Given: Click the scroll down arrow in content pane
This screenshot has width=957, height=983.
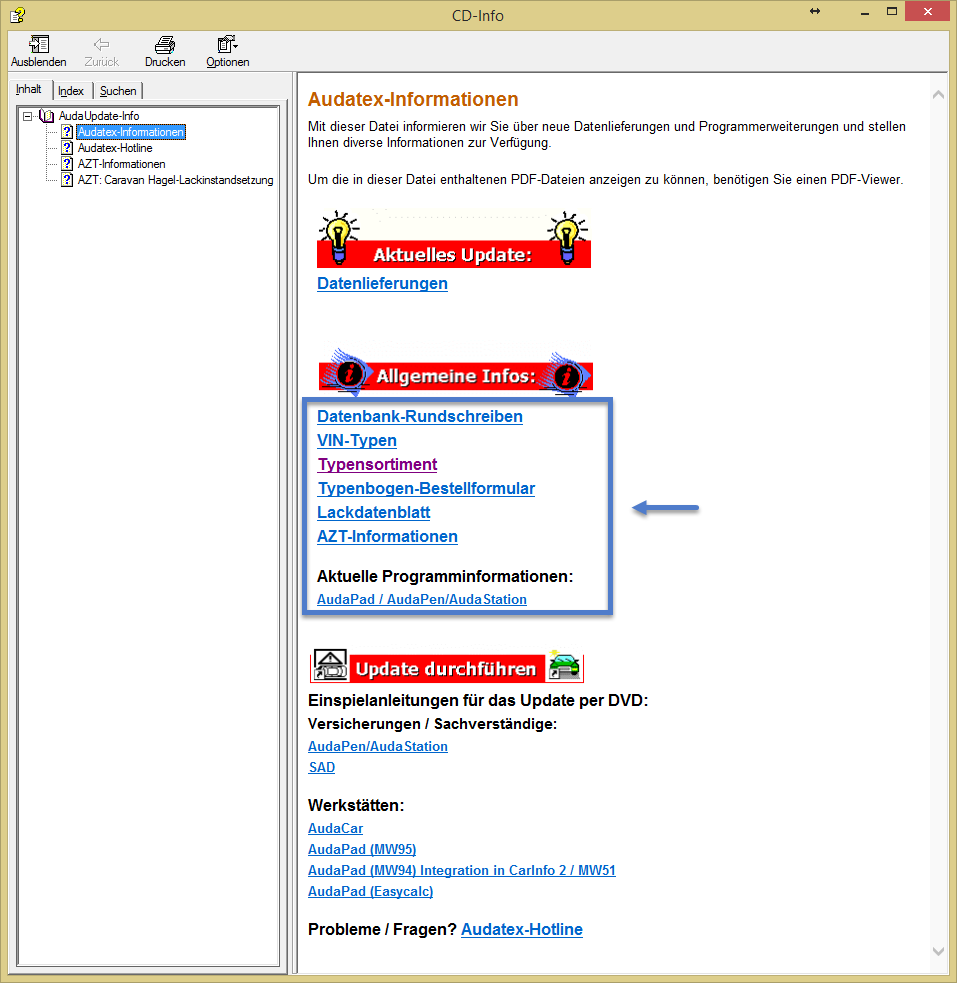Looking at the screenshot, I should coord(938,951).
